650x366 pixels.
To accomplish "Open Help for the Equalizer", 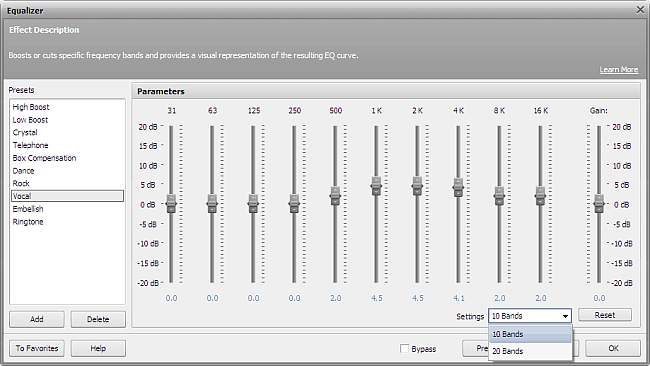I will coord(98,348).
